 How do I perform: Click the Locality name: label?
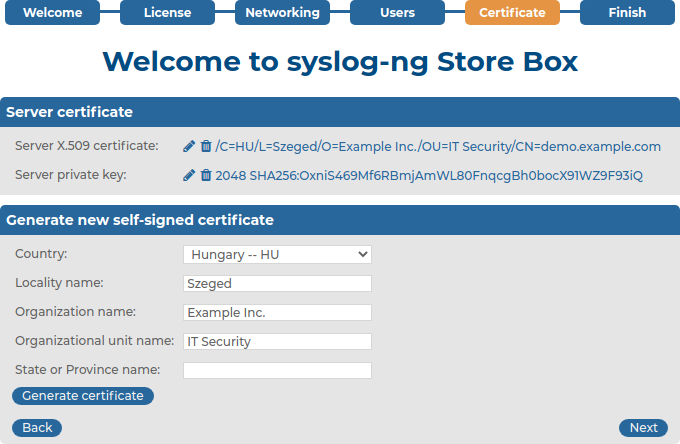point(59,283)
